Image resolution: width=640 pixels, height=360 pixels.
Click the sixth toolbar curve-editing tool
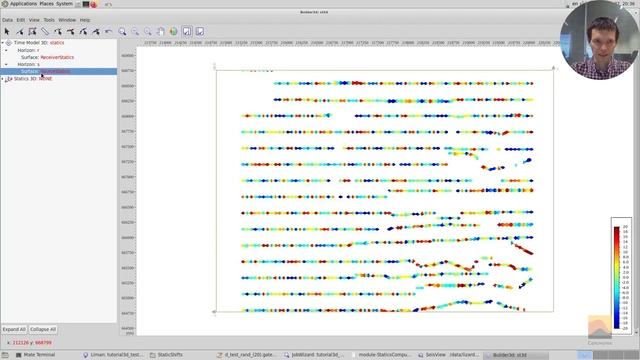point(71,31)
